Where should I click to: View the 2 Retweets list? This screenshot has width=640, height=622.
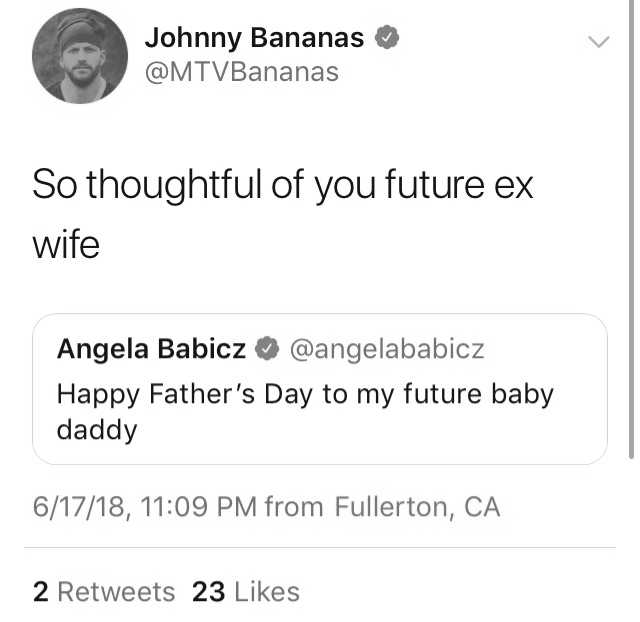click(104, 591)
